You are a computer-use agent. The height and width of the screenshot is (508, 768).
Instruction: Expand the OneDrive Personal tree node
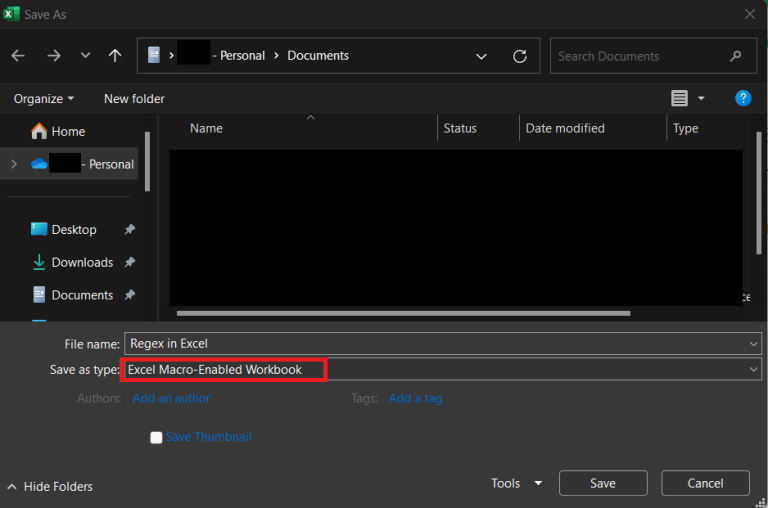tap(14, 164)
